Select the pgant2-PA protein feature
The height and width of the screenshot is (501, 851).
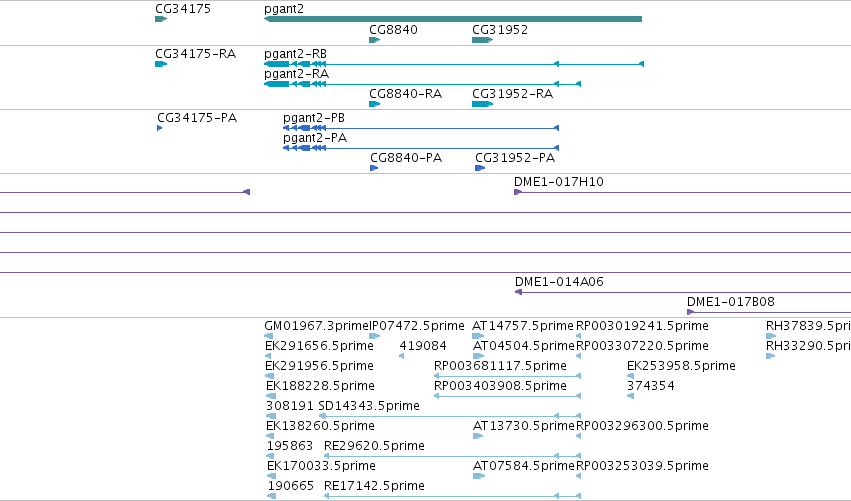pyautogui.click(x=421, y=148)
